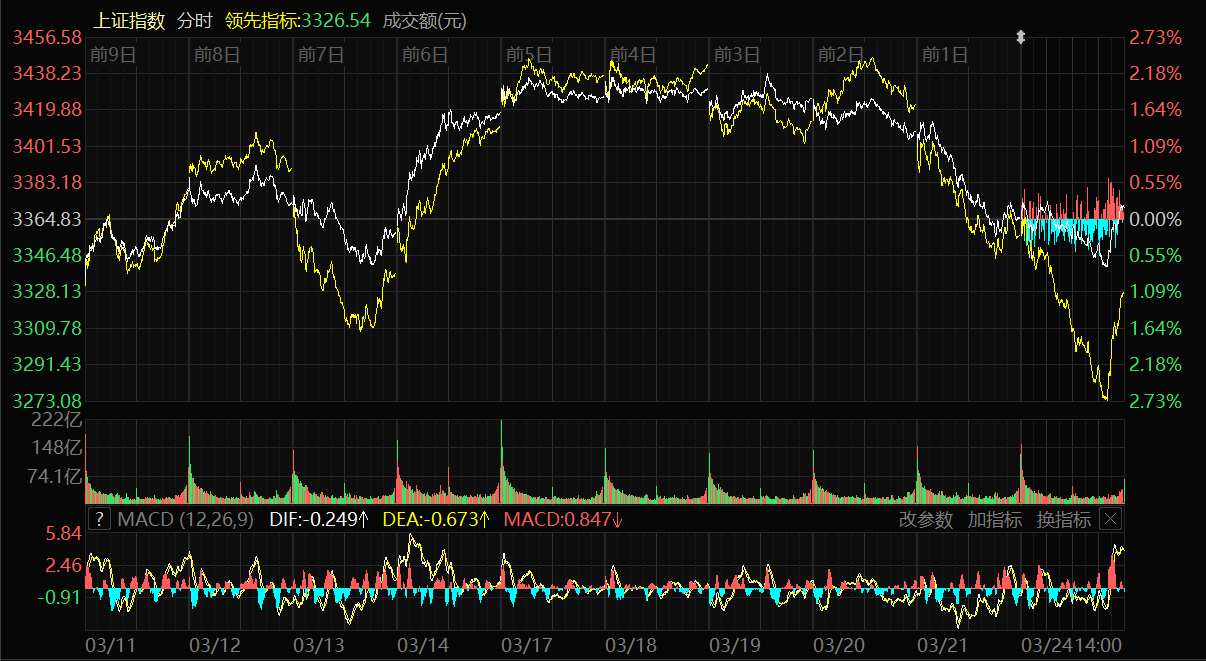Select the 前5日 day marker
The height and width of the screenshot is (661, 1206).
[528, 54]
